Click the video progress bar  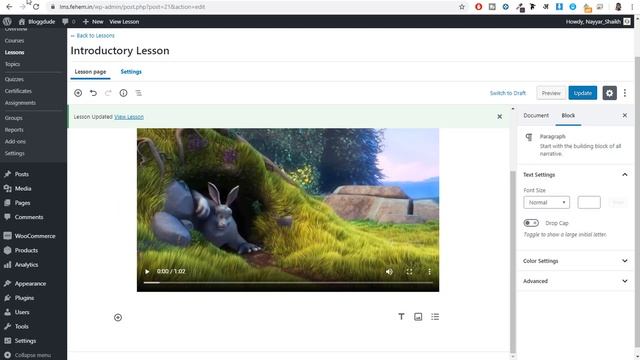(x=288, y=282)
